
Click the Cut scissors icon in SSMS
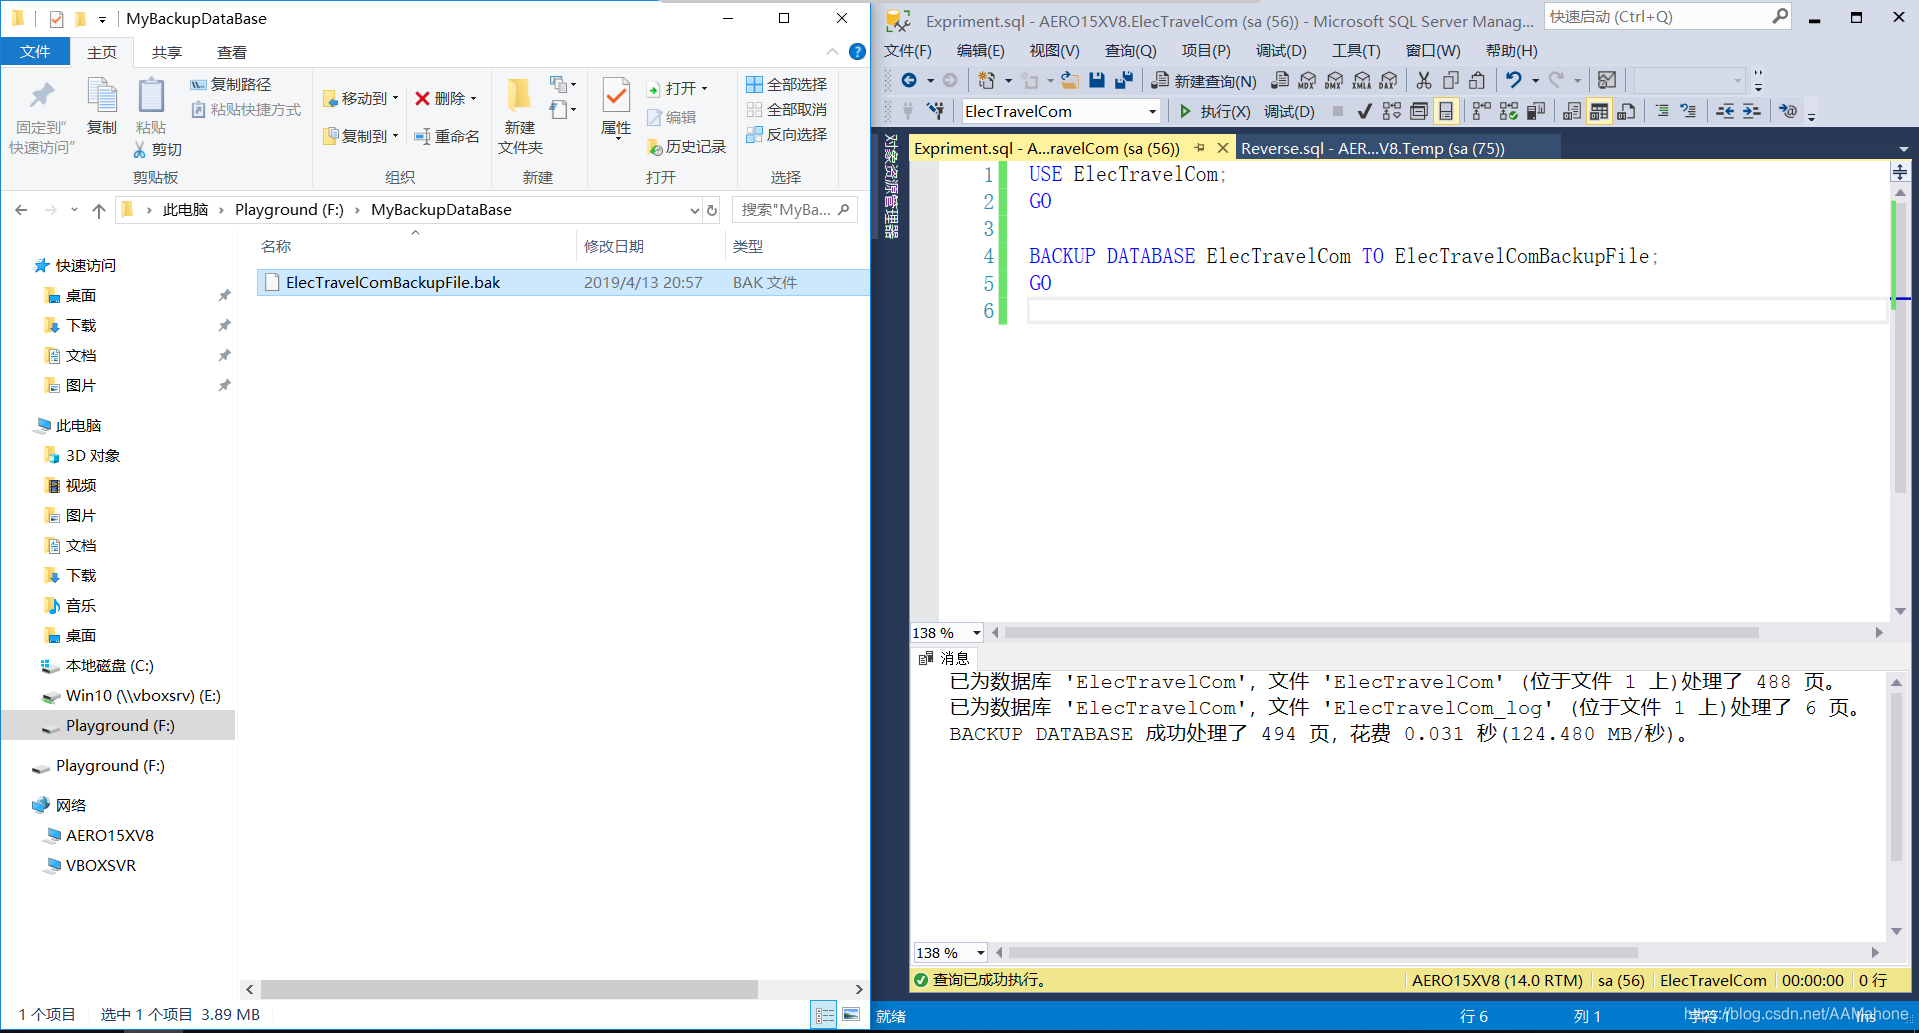coord(1424,80)
